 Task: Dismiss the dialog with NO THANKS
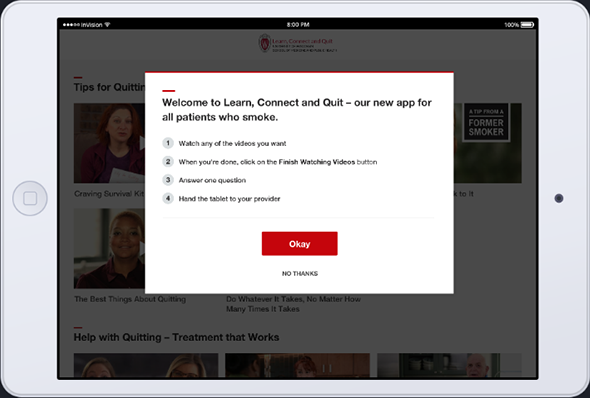tap(300, 273)
